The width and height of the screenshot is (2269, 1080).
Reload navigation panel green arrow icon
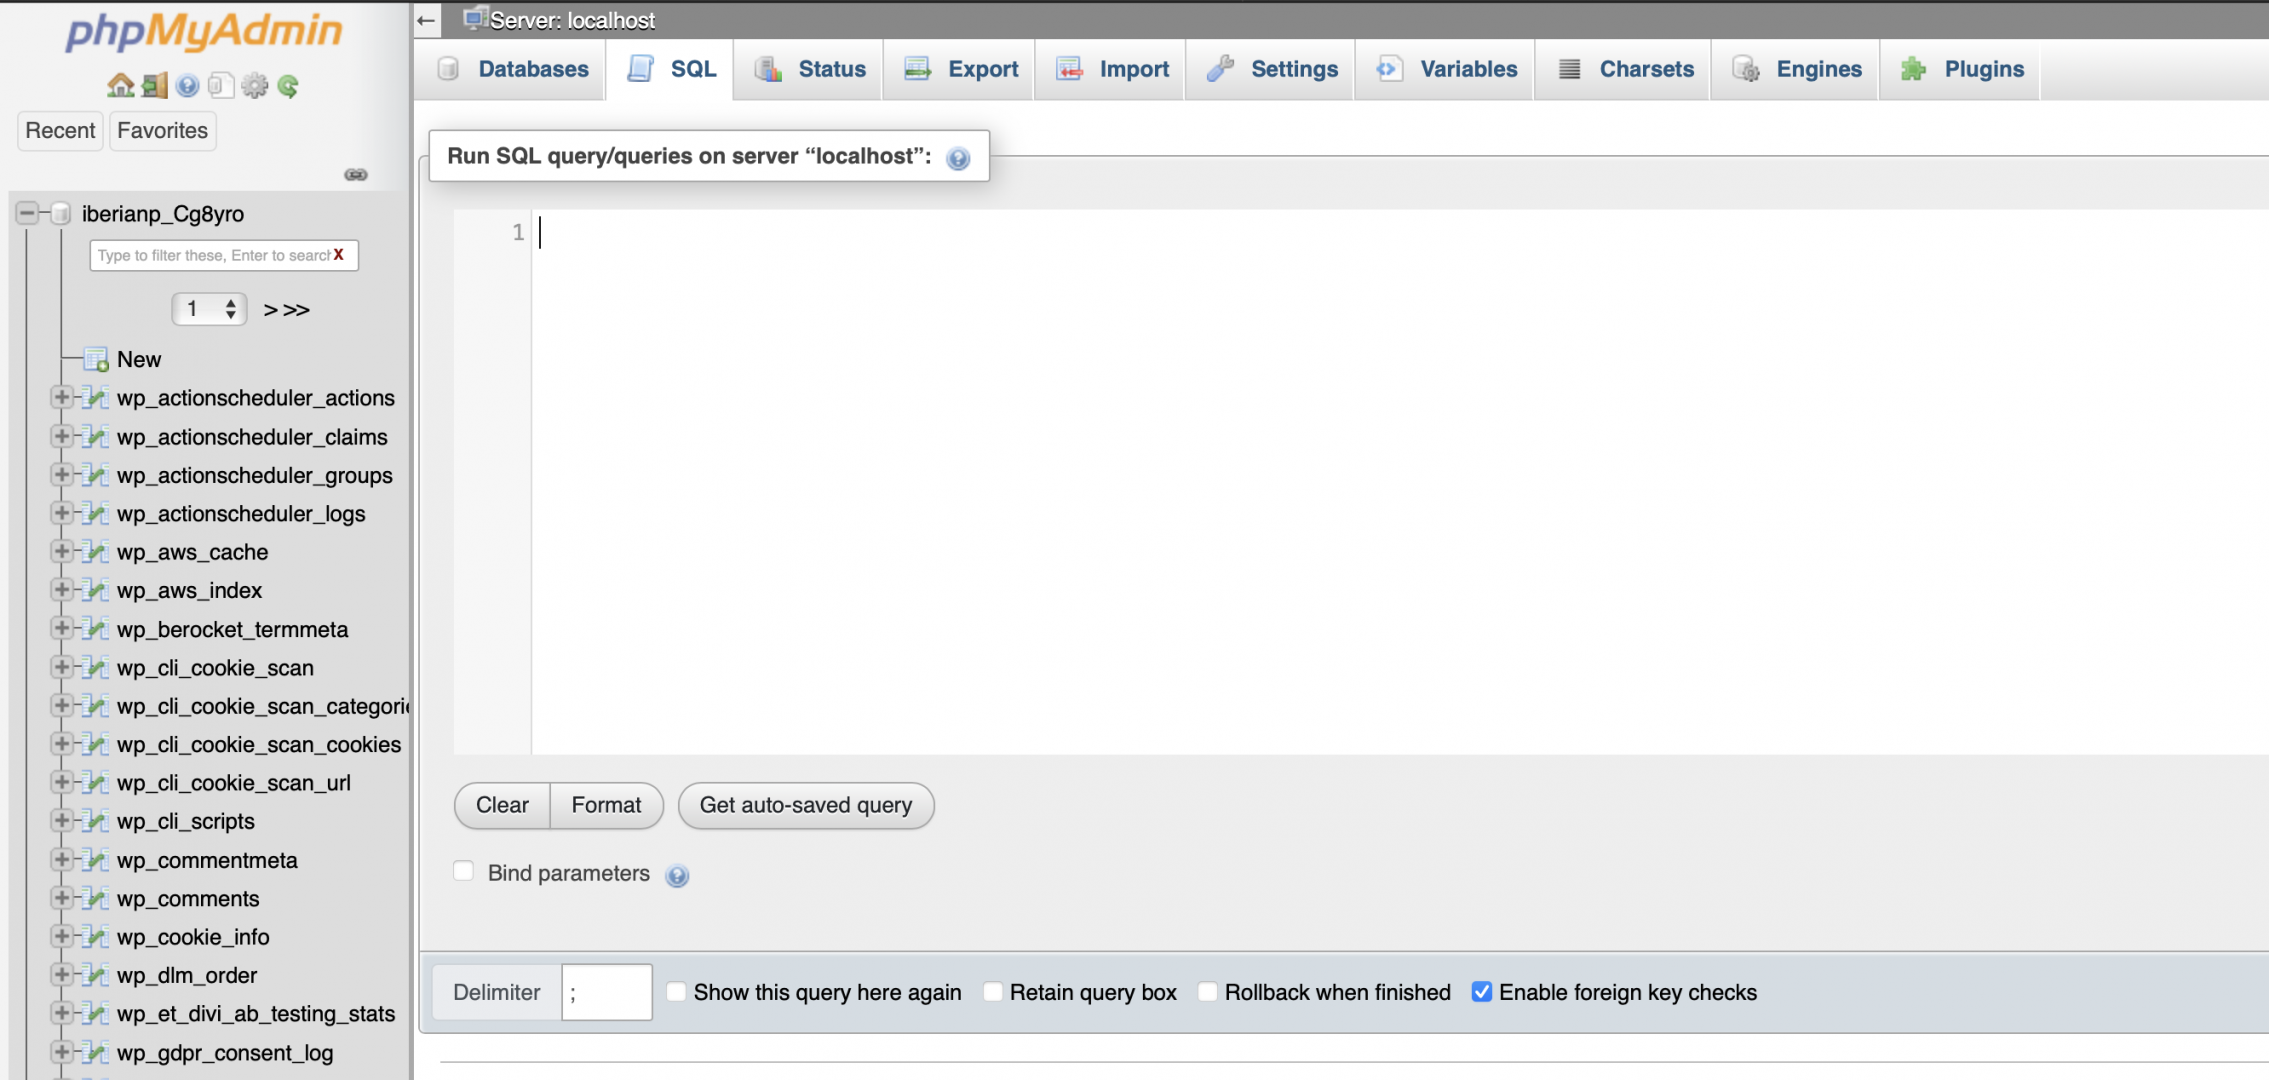tap(288, 86)
